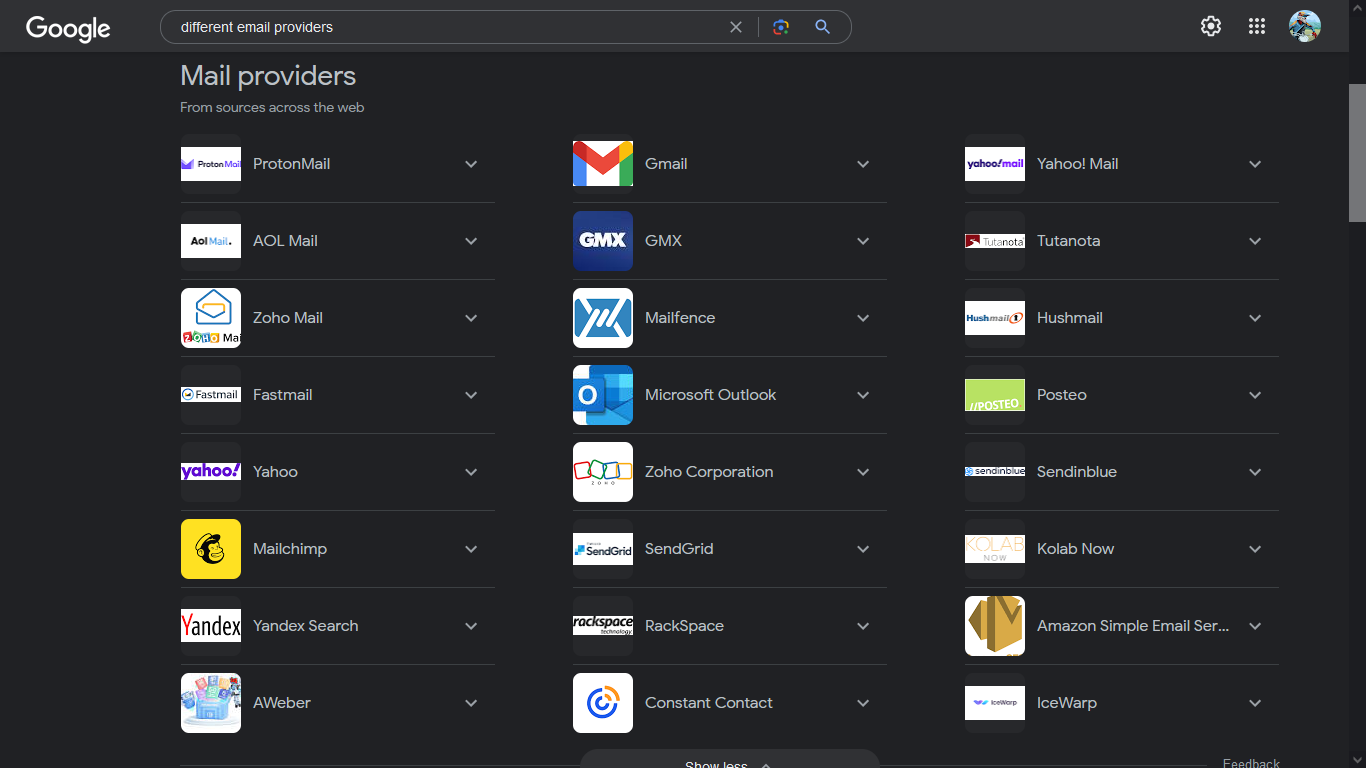Select the Amazon Simple Email Ser... label
Viewport: 1366px width, 768px height.
pyautogui.click(x=1133, y=626)
